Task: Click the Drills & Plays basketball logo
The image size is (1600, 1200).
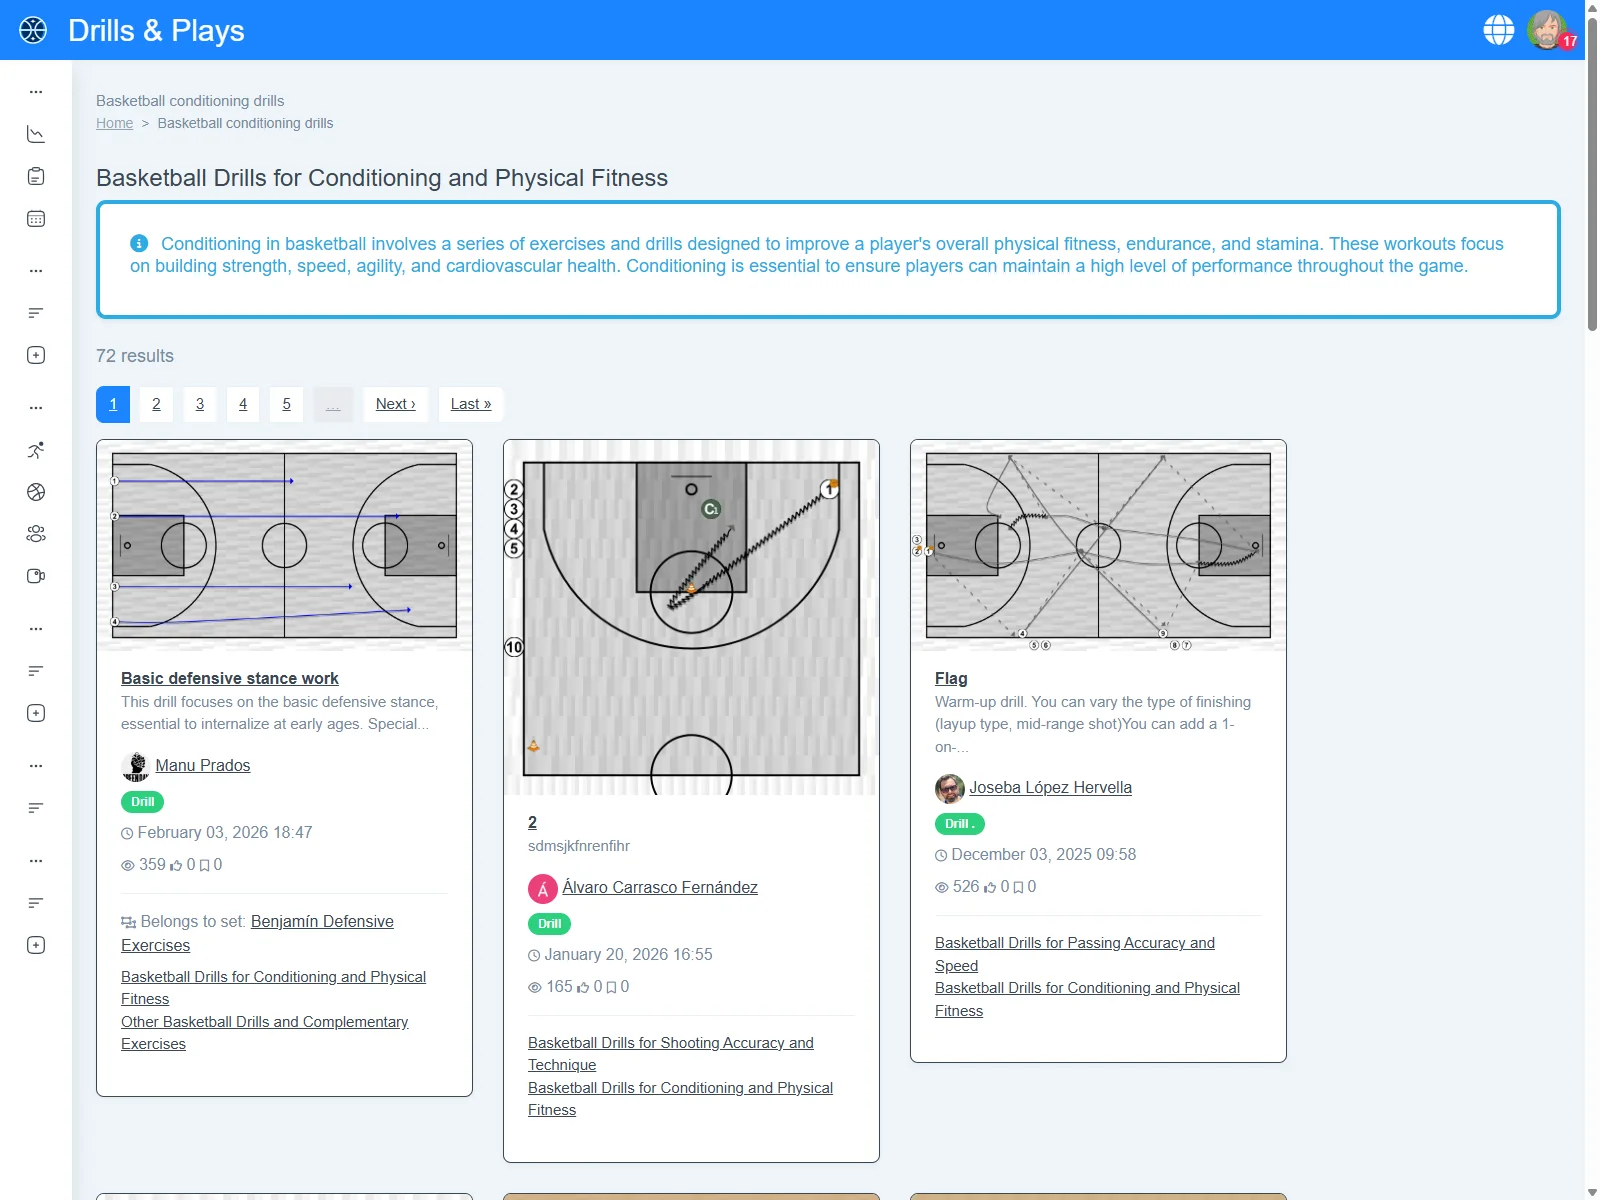Action: [x=33, y=30]
